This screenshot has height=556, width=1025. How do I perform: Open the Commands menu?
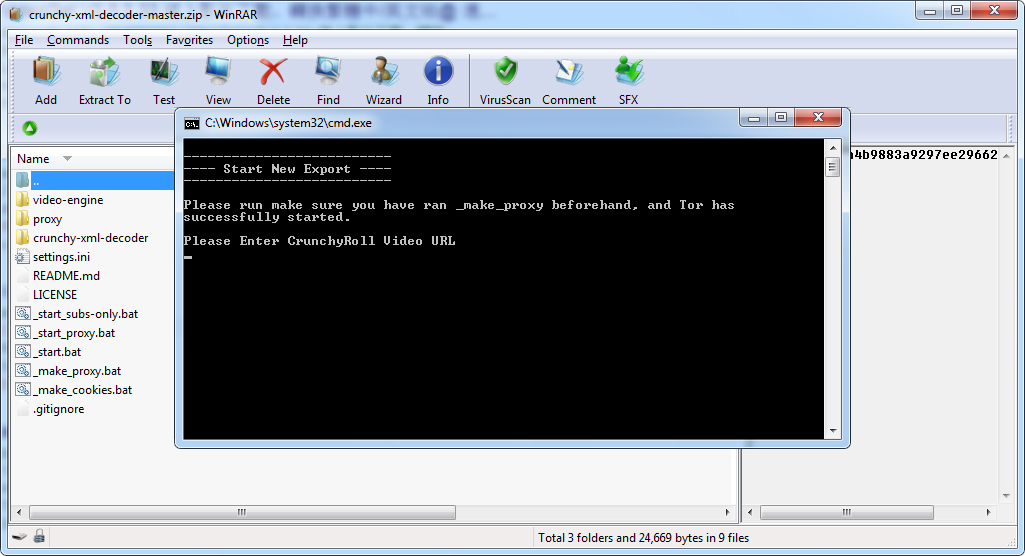pos(78,40)
